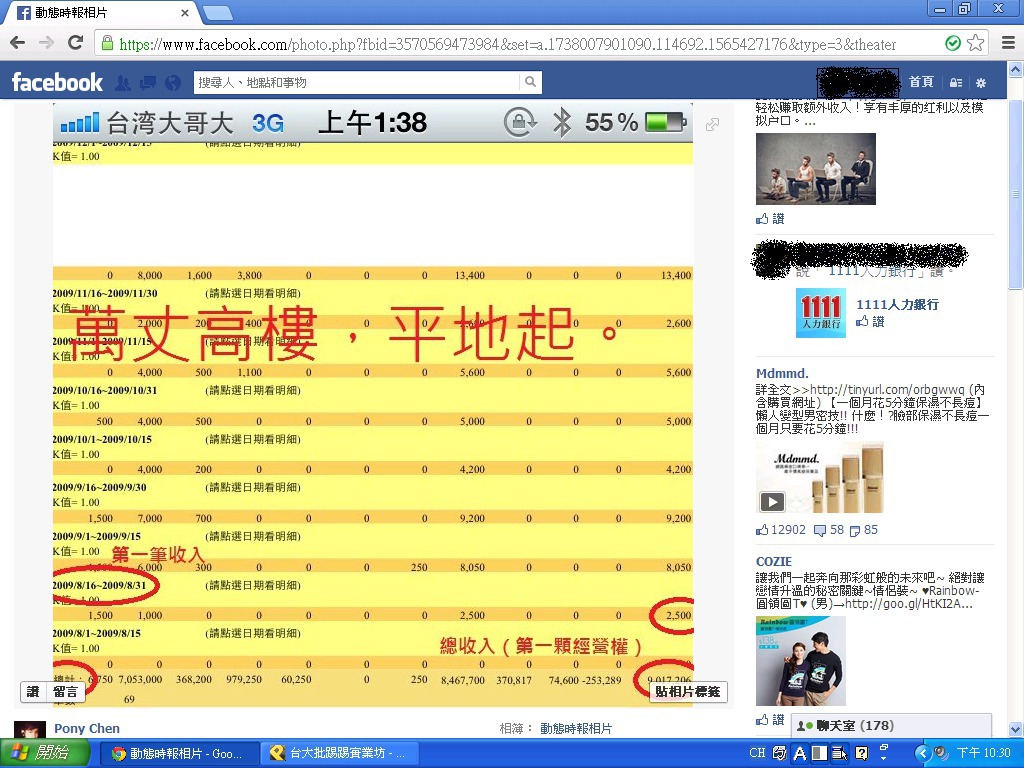Open the Mdmmd. ad title link
This screenshot has height=768, width=1024.
pos(782,374)
